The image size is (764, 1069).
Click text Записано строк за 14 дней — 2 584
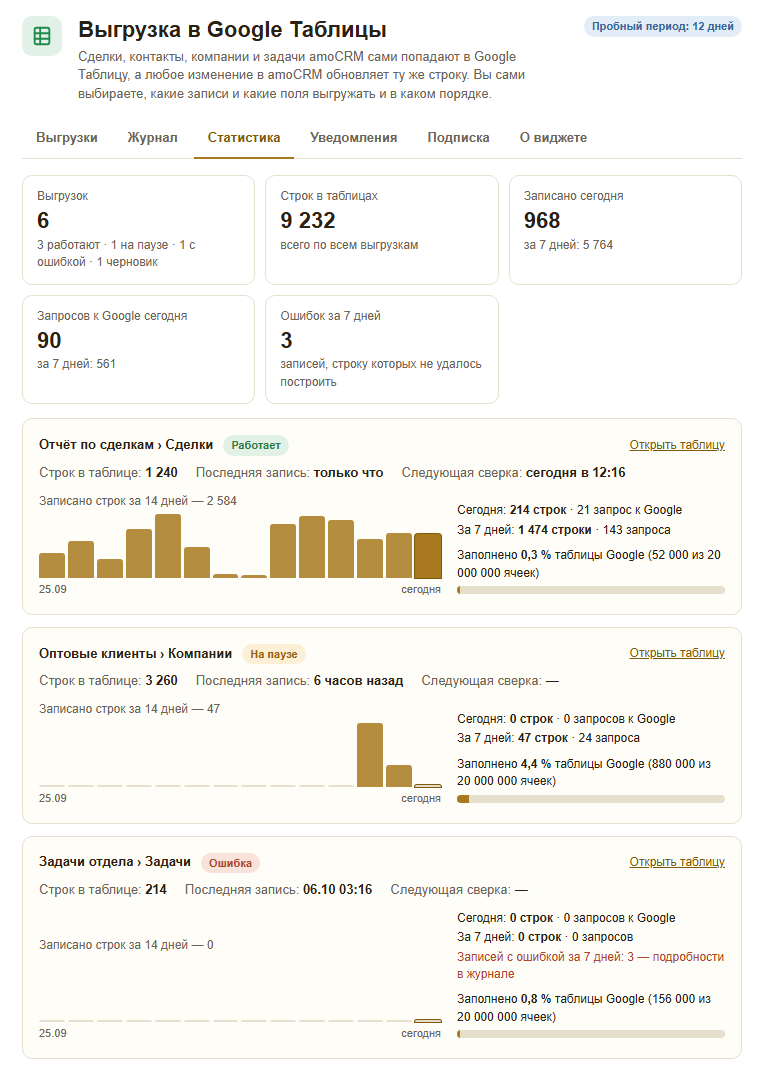tap(138, 501)
